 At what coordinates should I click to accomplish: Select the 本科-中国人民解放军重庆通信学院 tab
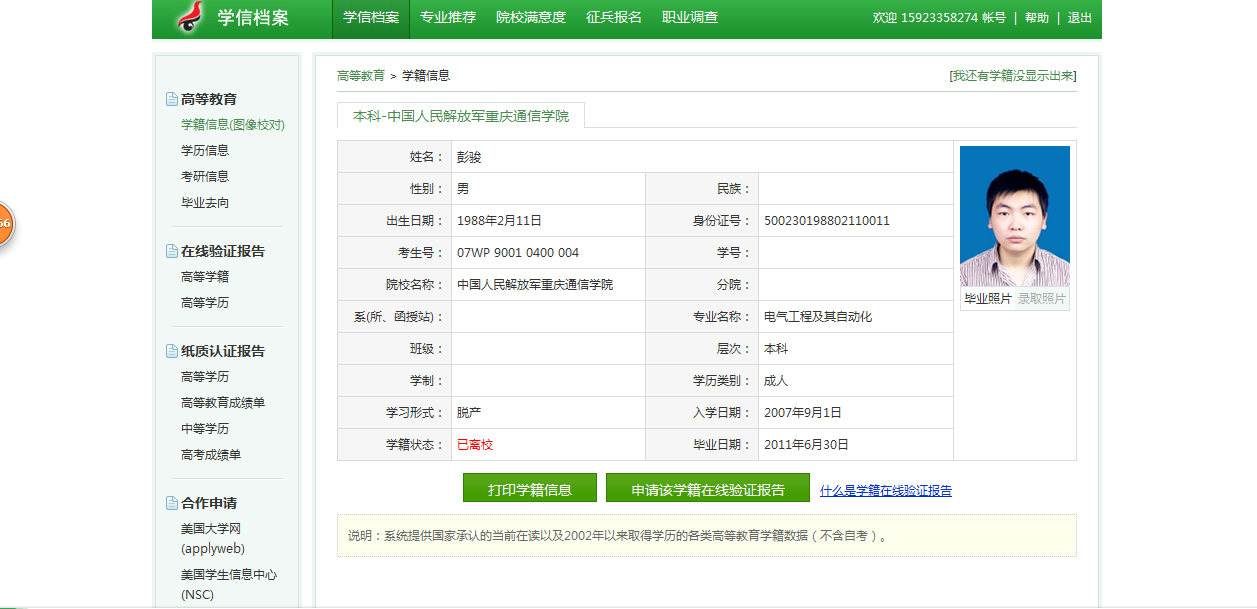tap(461, 116)
